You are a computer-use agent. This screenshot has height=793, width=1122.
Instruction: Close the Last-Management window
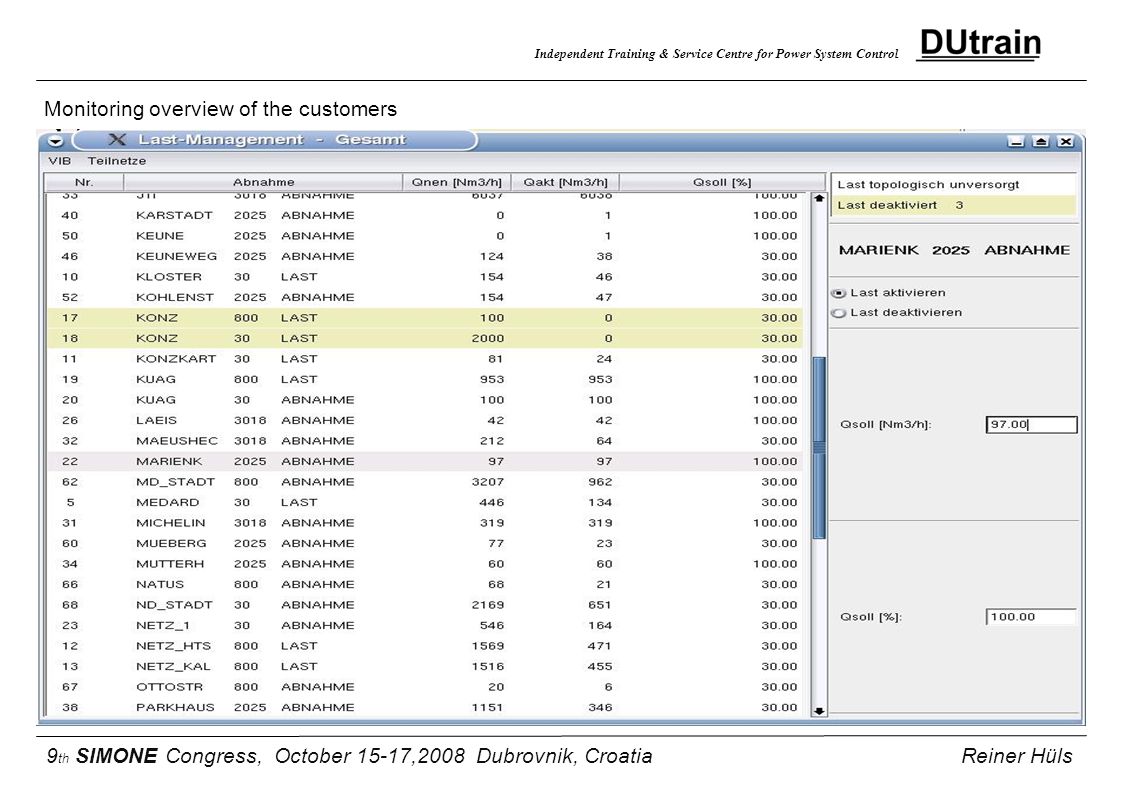pos(1065,141)
